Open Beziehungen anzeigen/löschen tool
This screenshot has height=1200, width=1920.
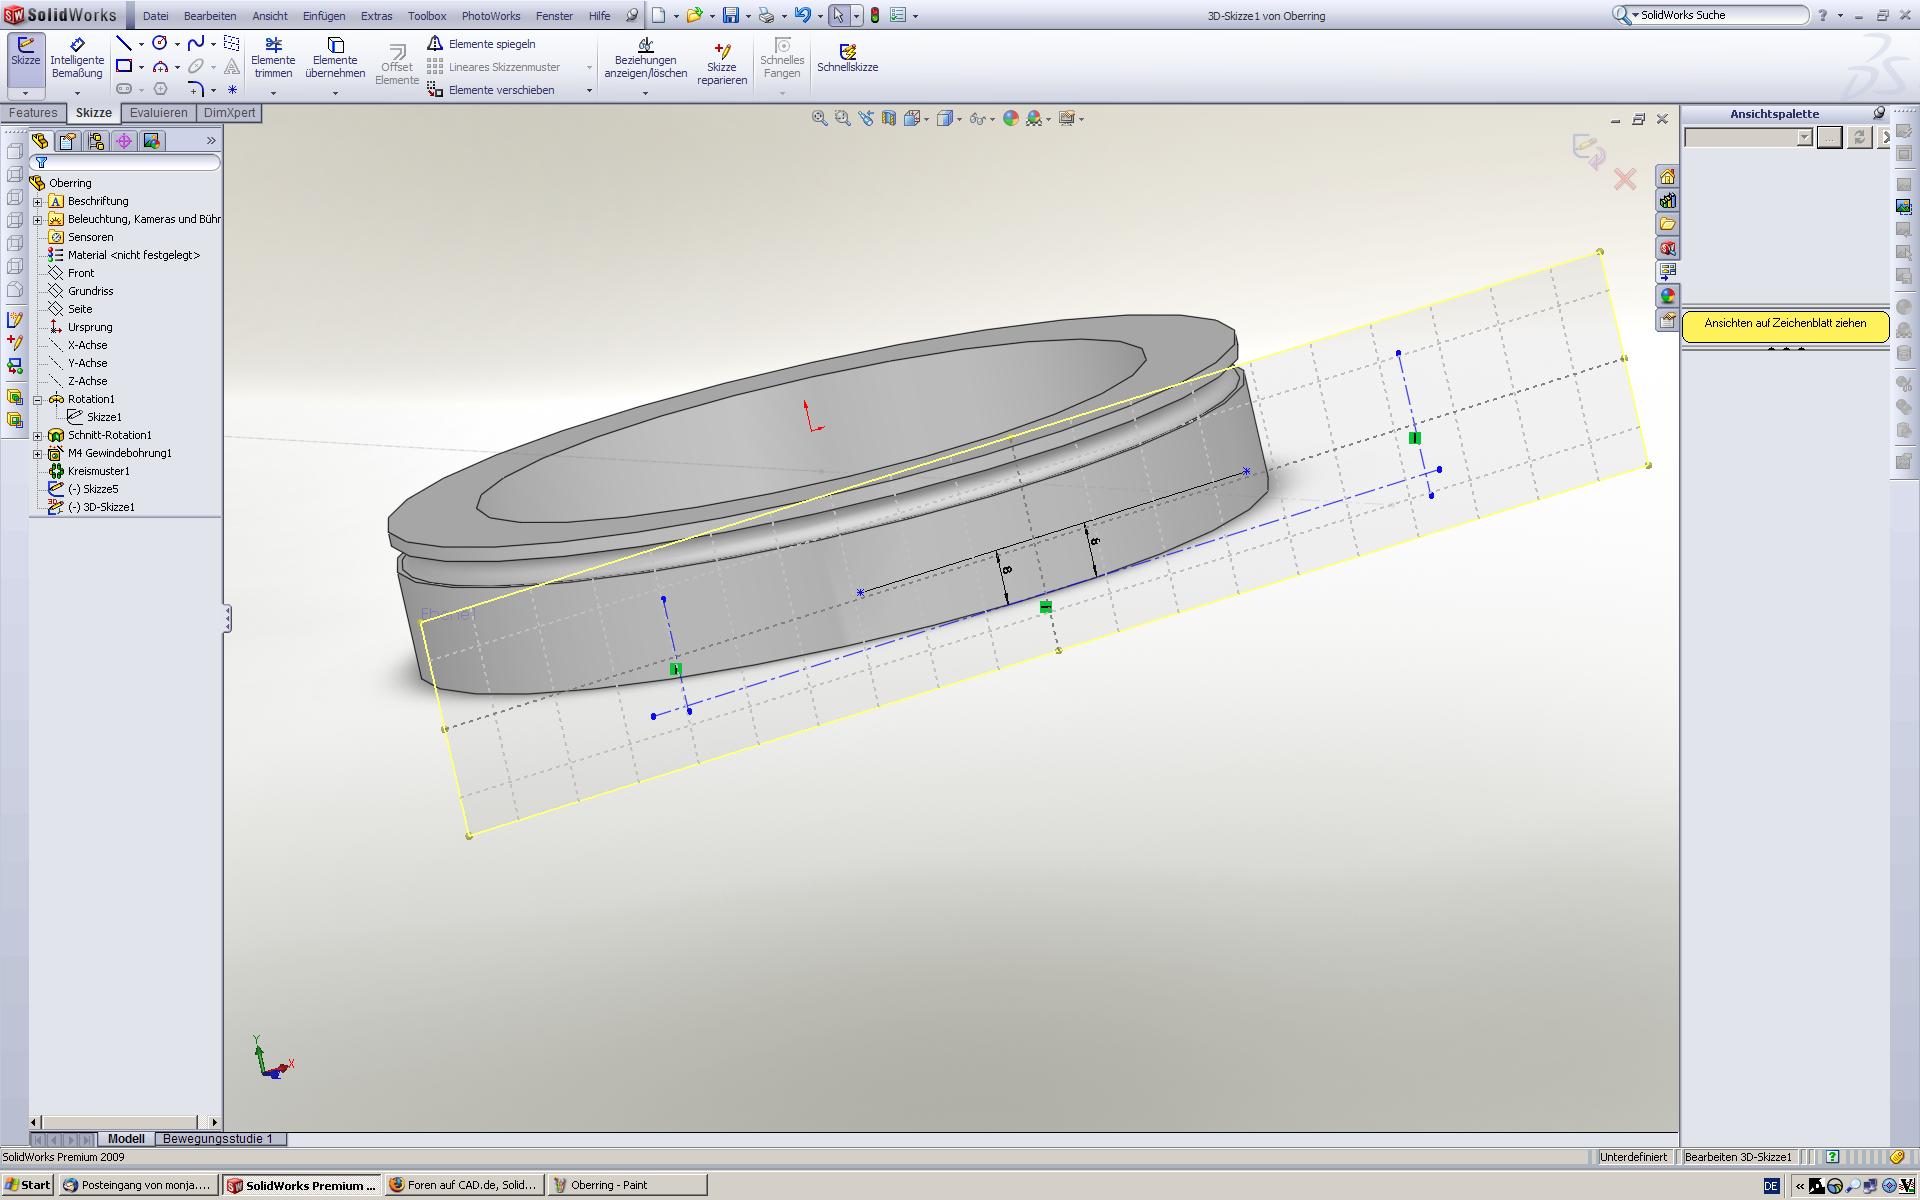point(645,58)
